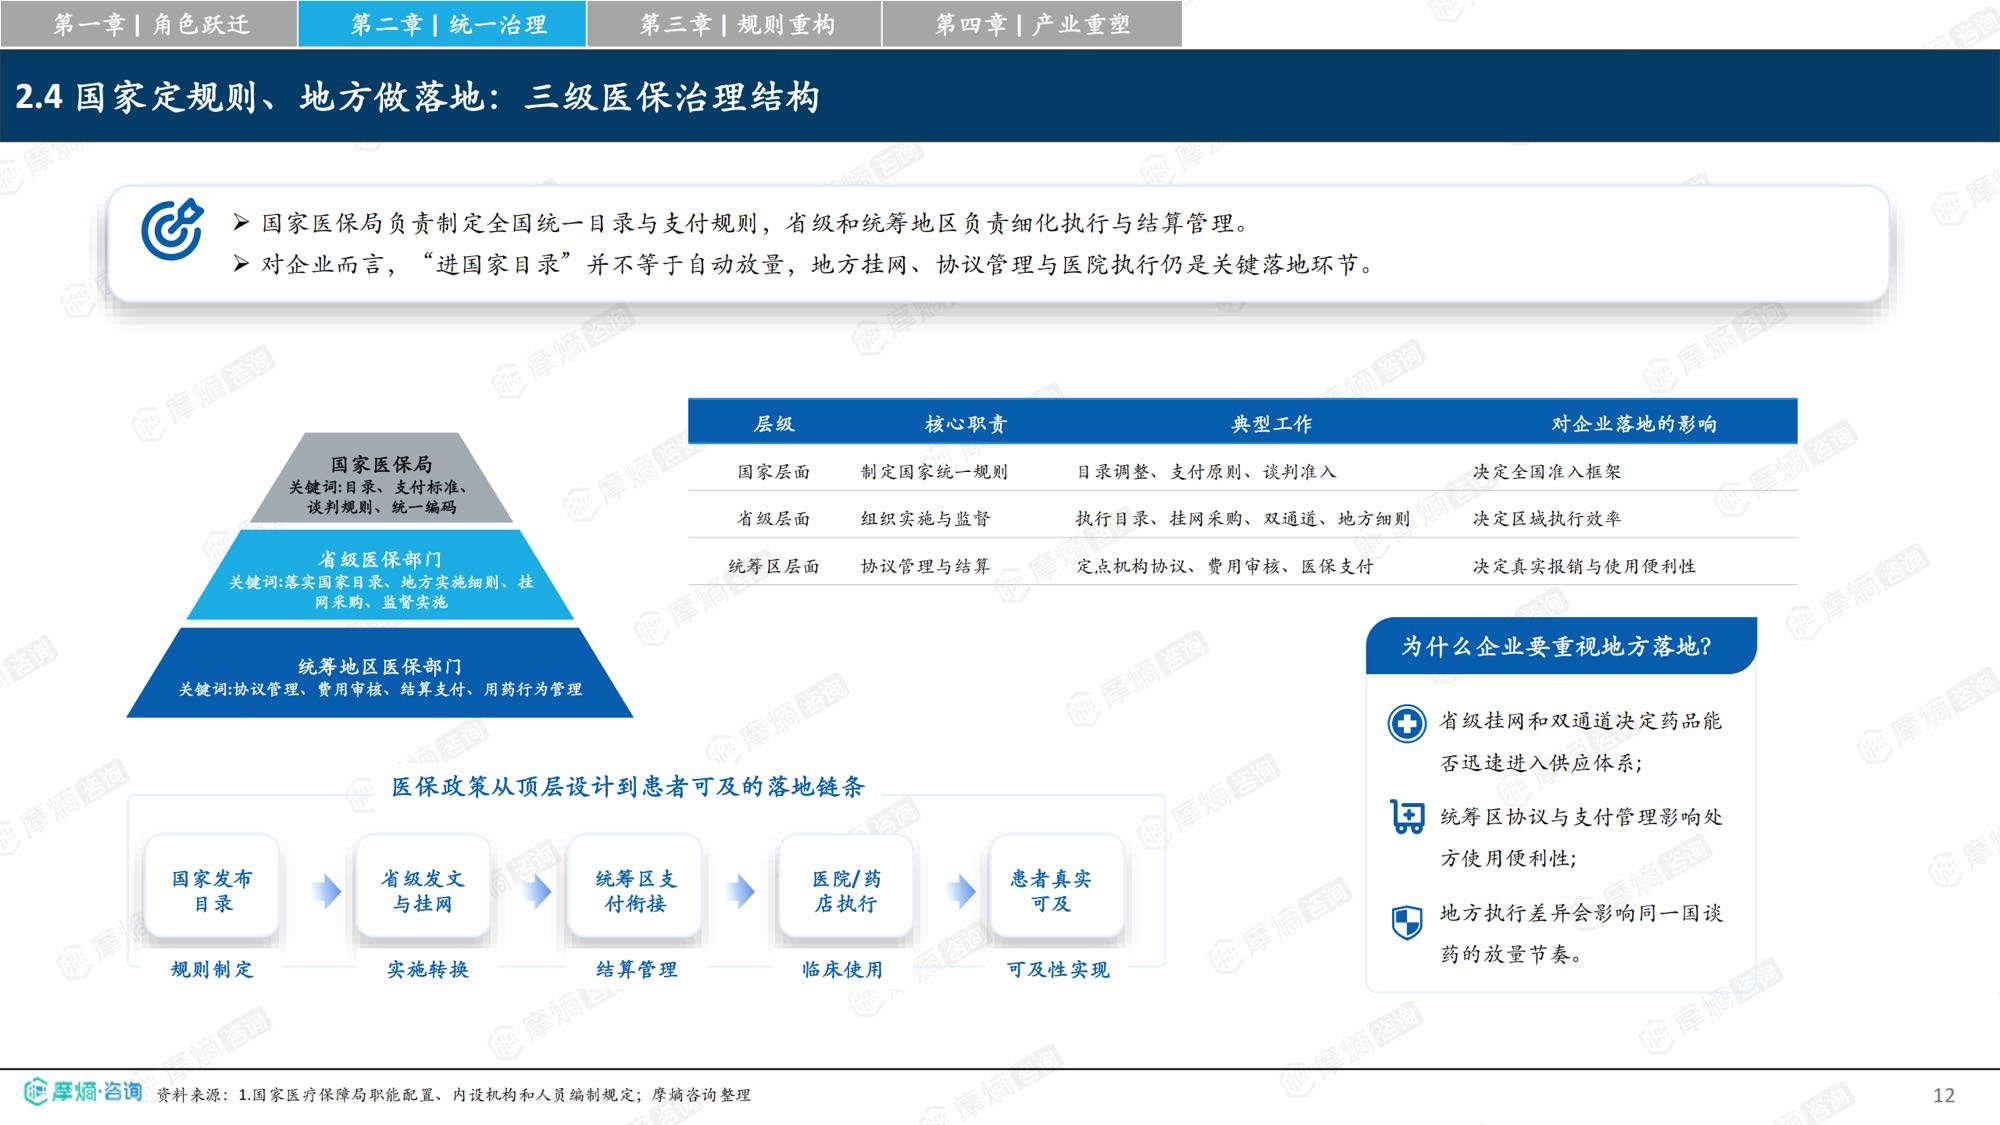Go to the 第四章 产业重塑 tab
This screenshot has height=1125, width=2000.
click(x=1032, y=24)
